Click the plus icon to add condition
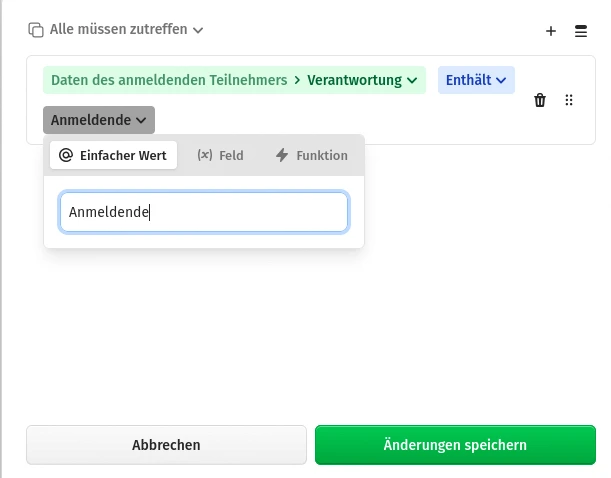 click(x=551, y=31)
